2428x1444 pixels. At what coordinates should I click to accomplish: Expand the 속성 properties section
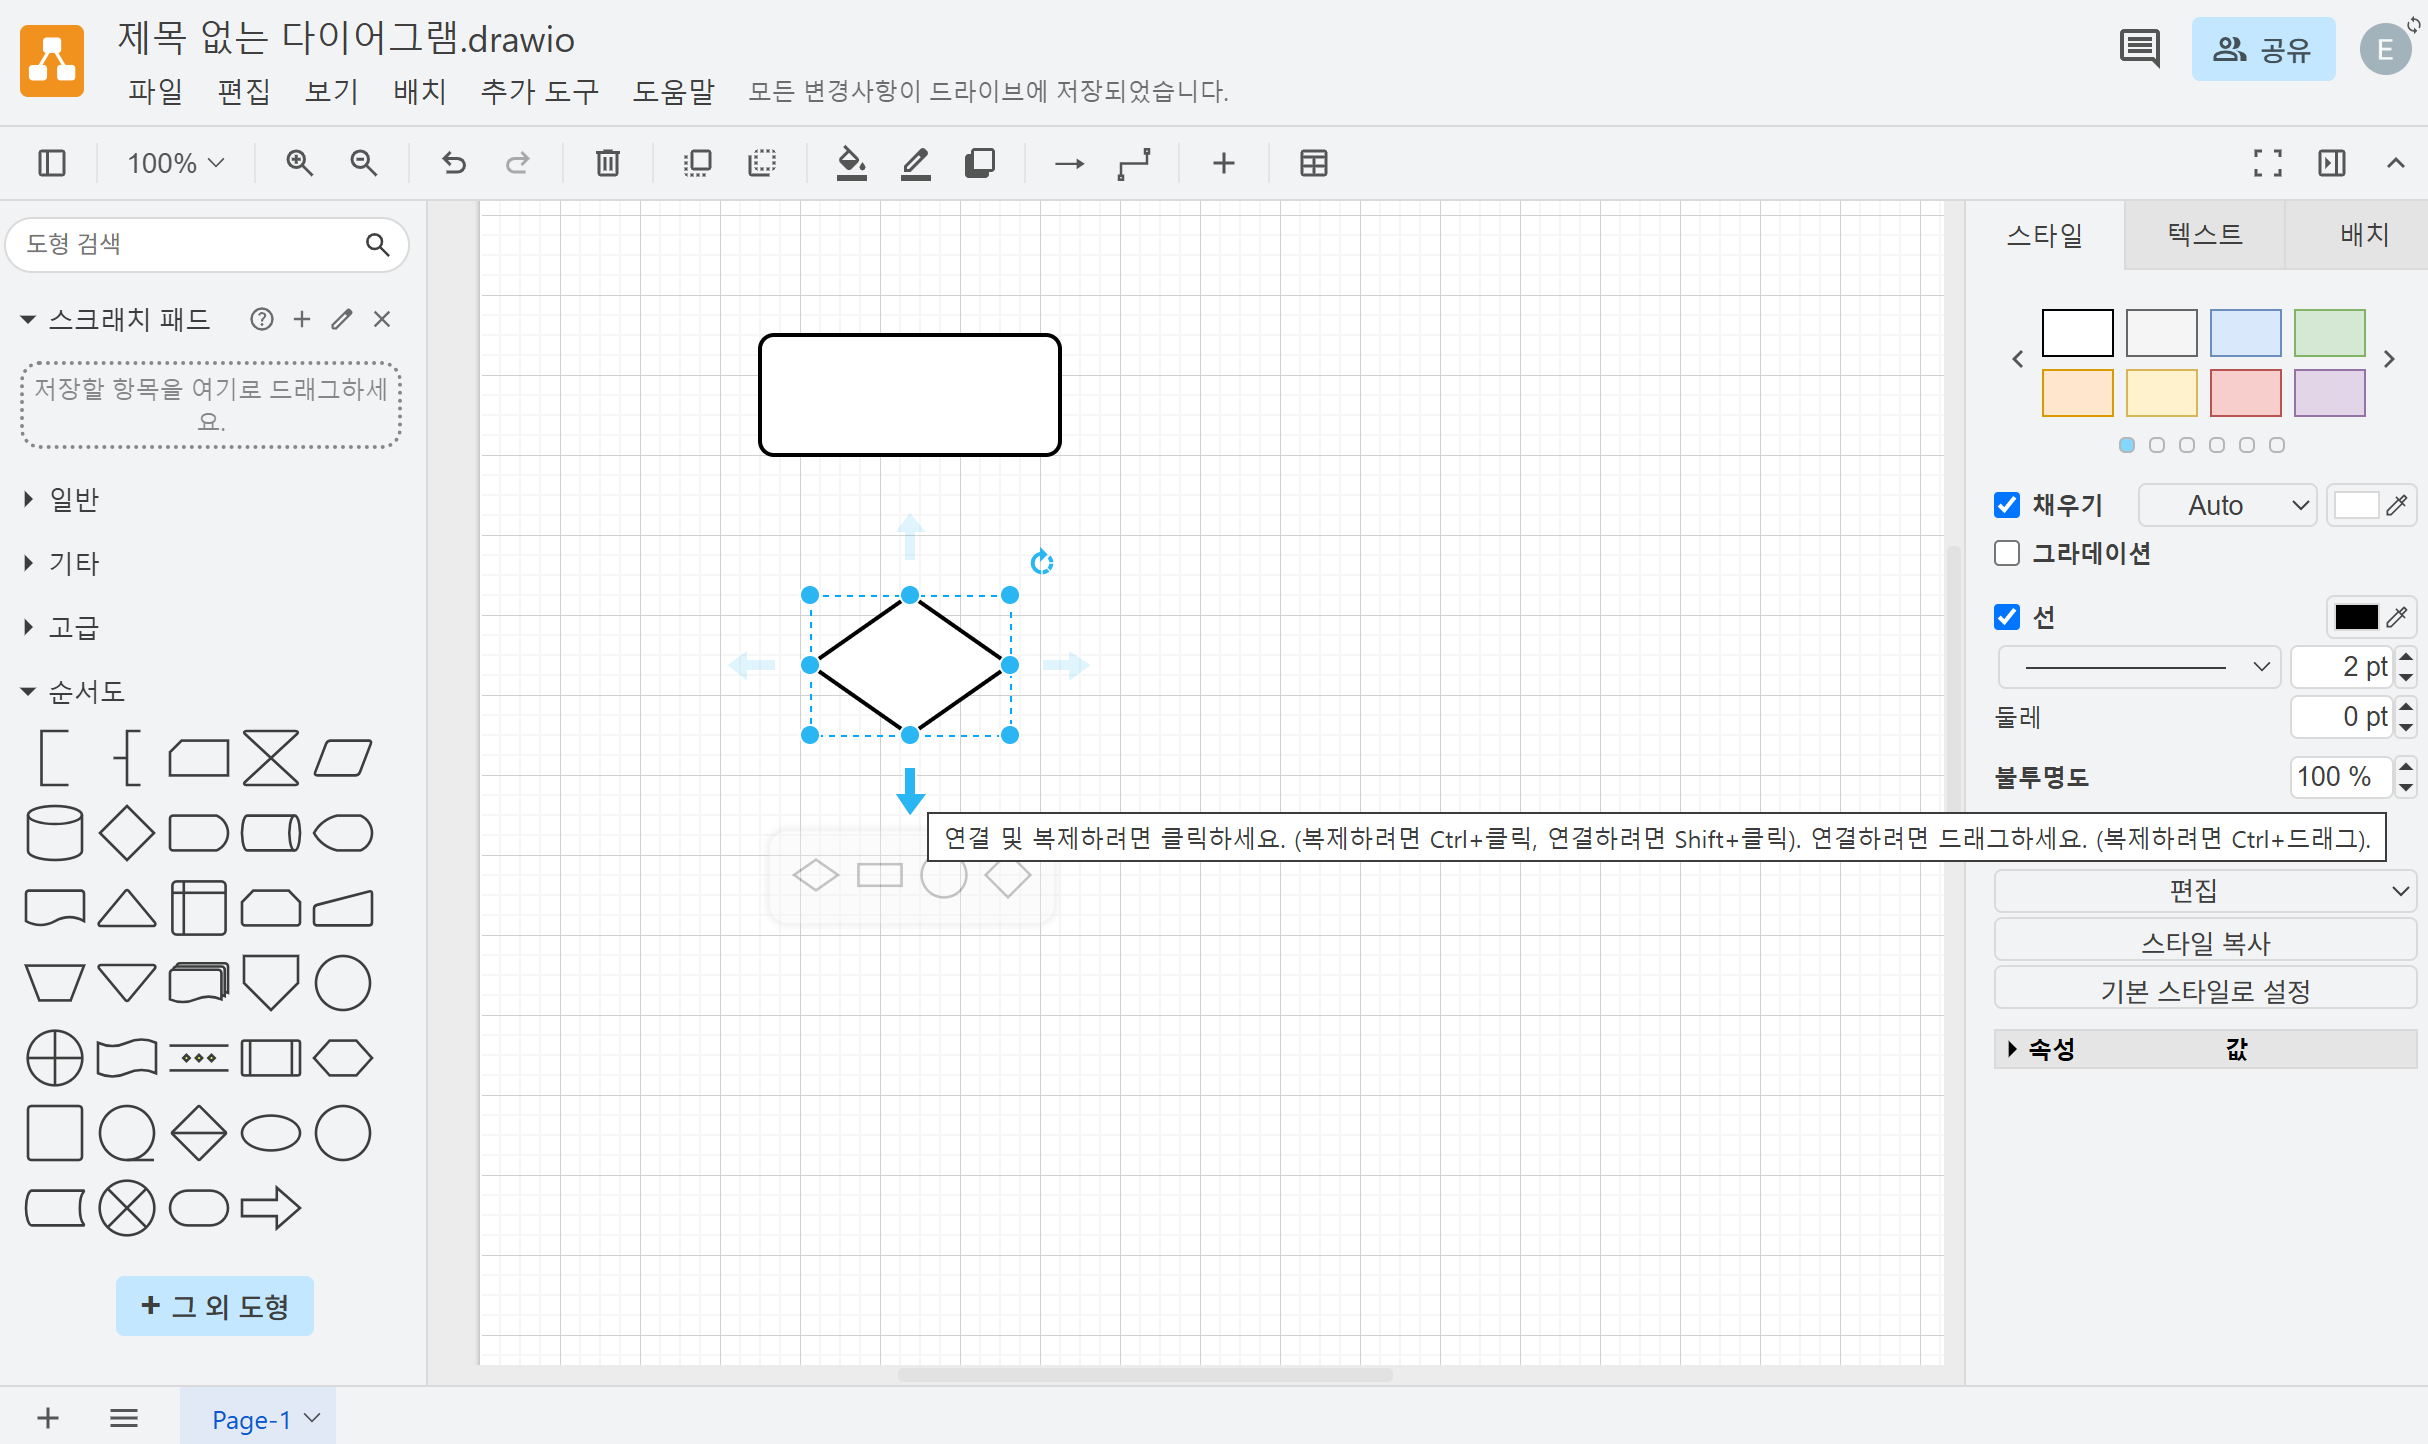2041,1049
